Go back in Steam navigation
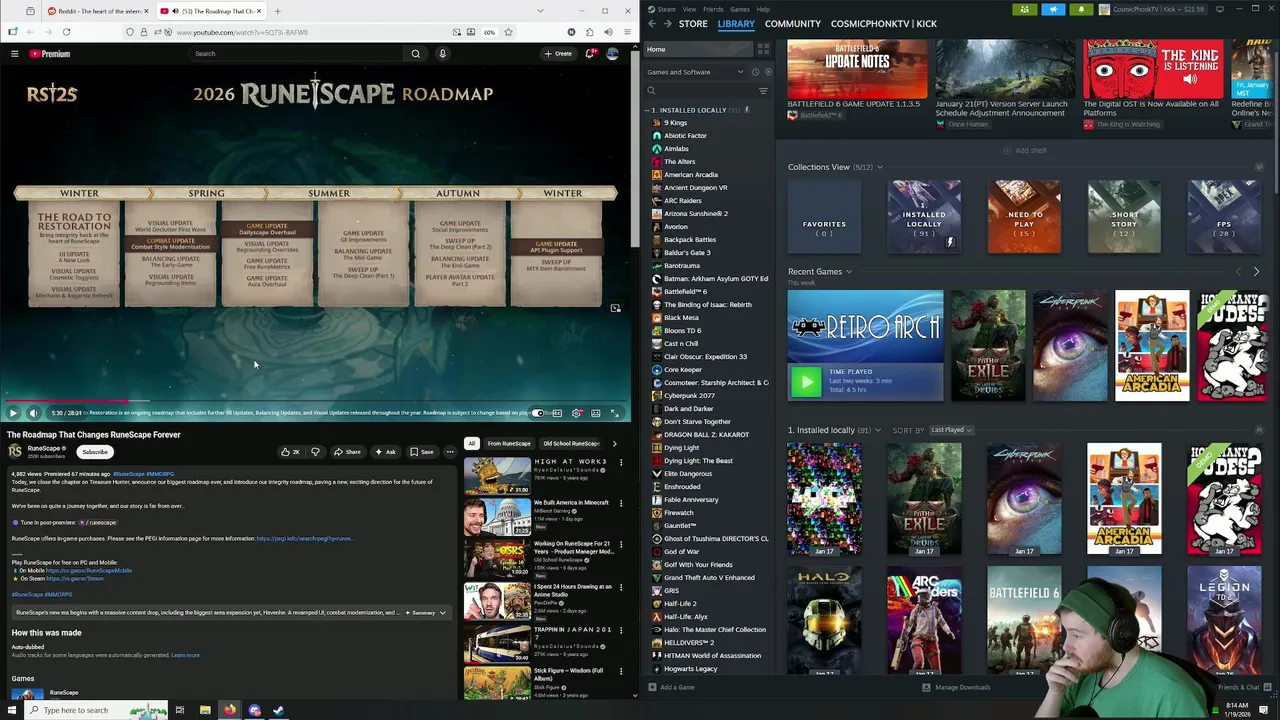 click(x=652, y=24)
